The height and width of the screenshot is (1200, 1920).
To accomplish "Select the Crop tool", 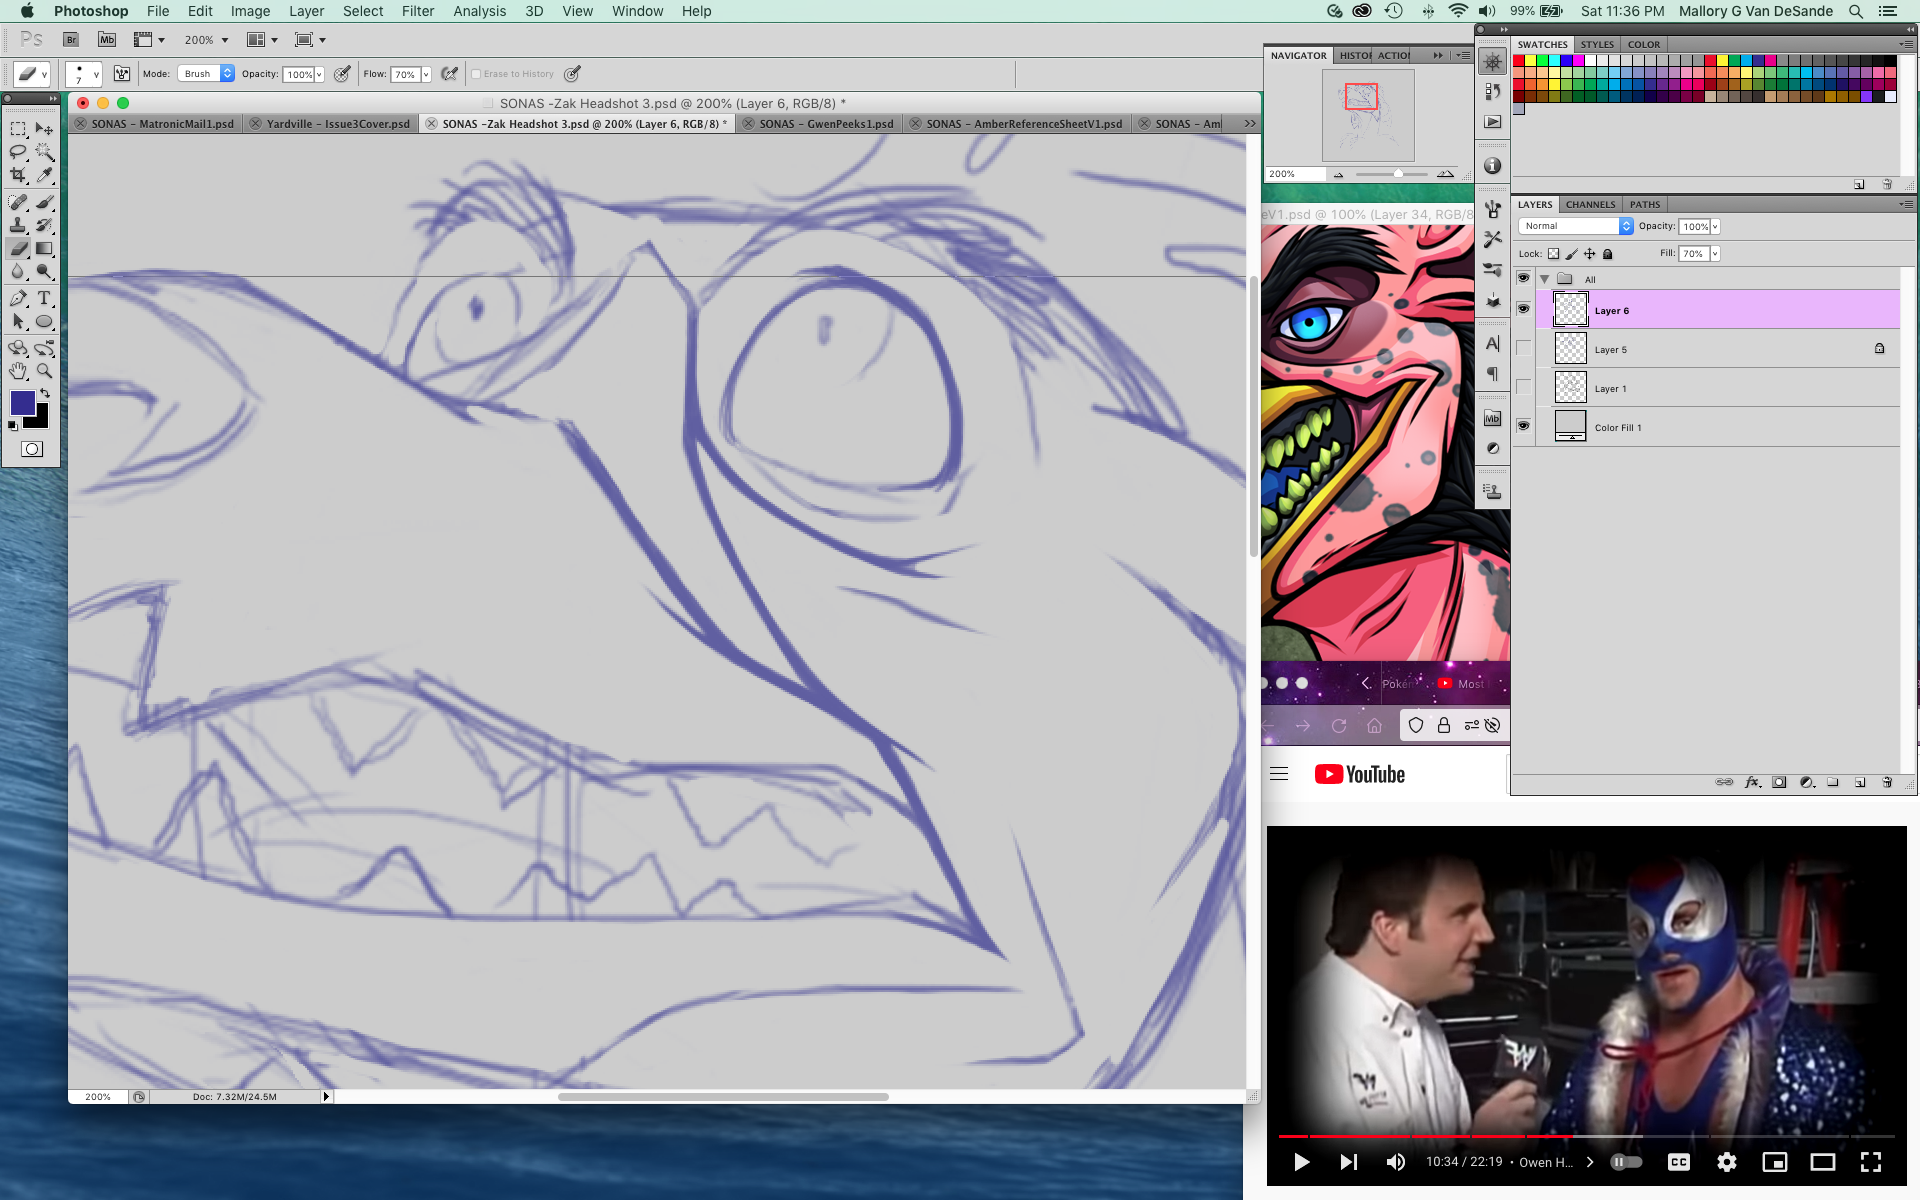I will coord(18,175).
